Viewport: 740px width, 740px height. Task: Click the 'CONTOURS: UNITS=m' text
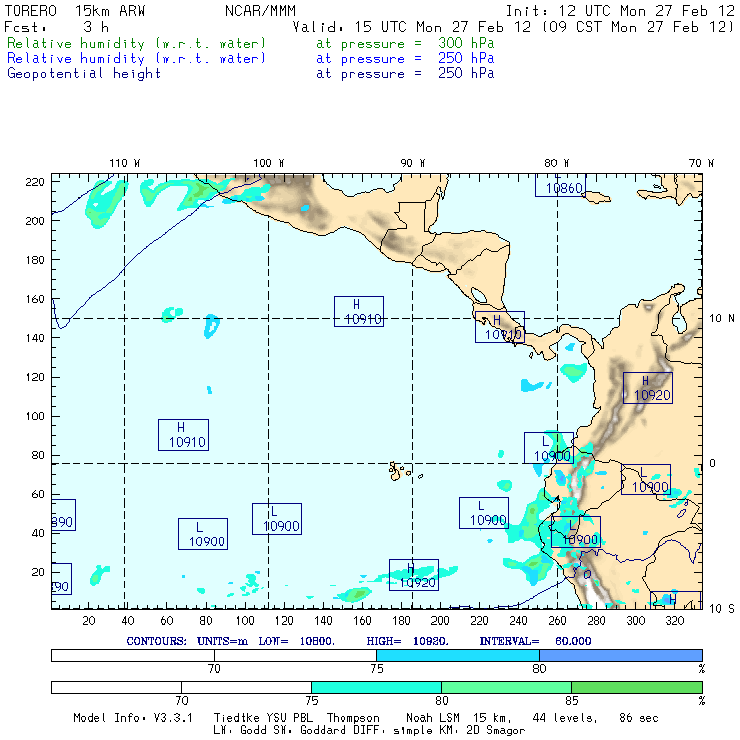coord(187,641)
